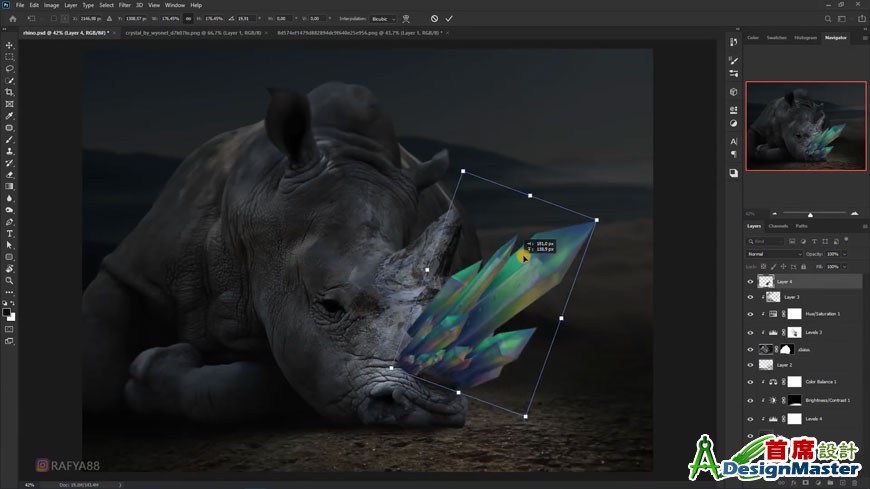870x489 pixels.
Task: Click the Navigator zoom slider handle
Action: coord(810,214)
